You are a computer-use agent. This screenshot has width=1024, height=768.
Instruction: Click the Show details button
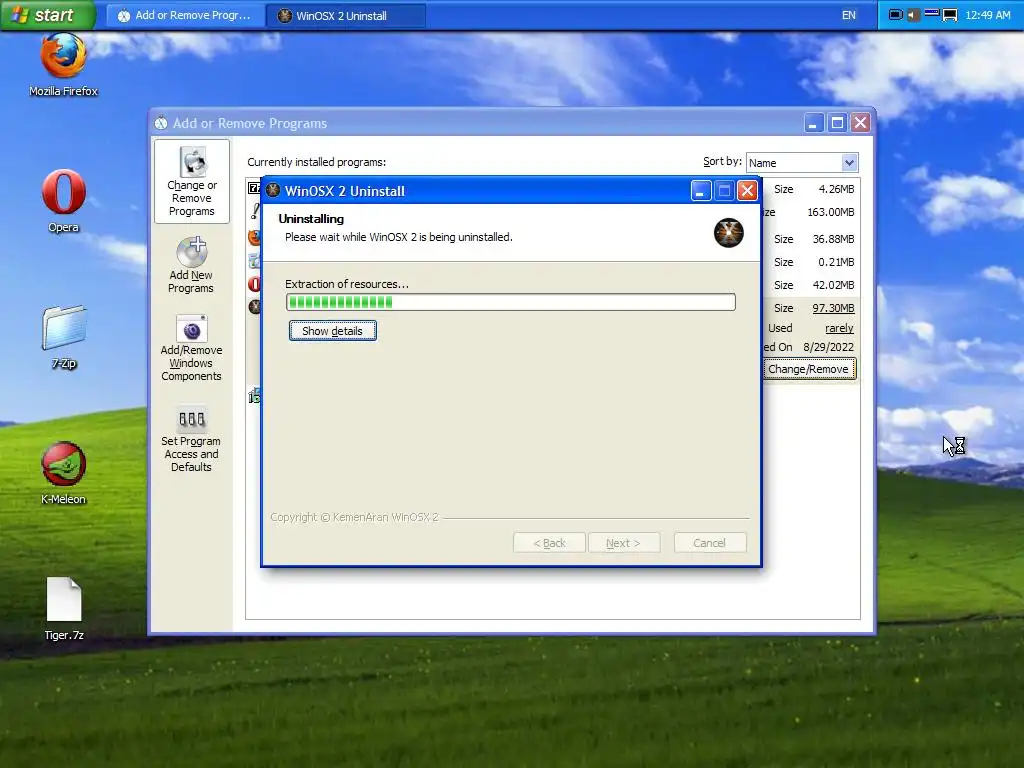[x=332, y=330]
